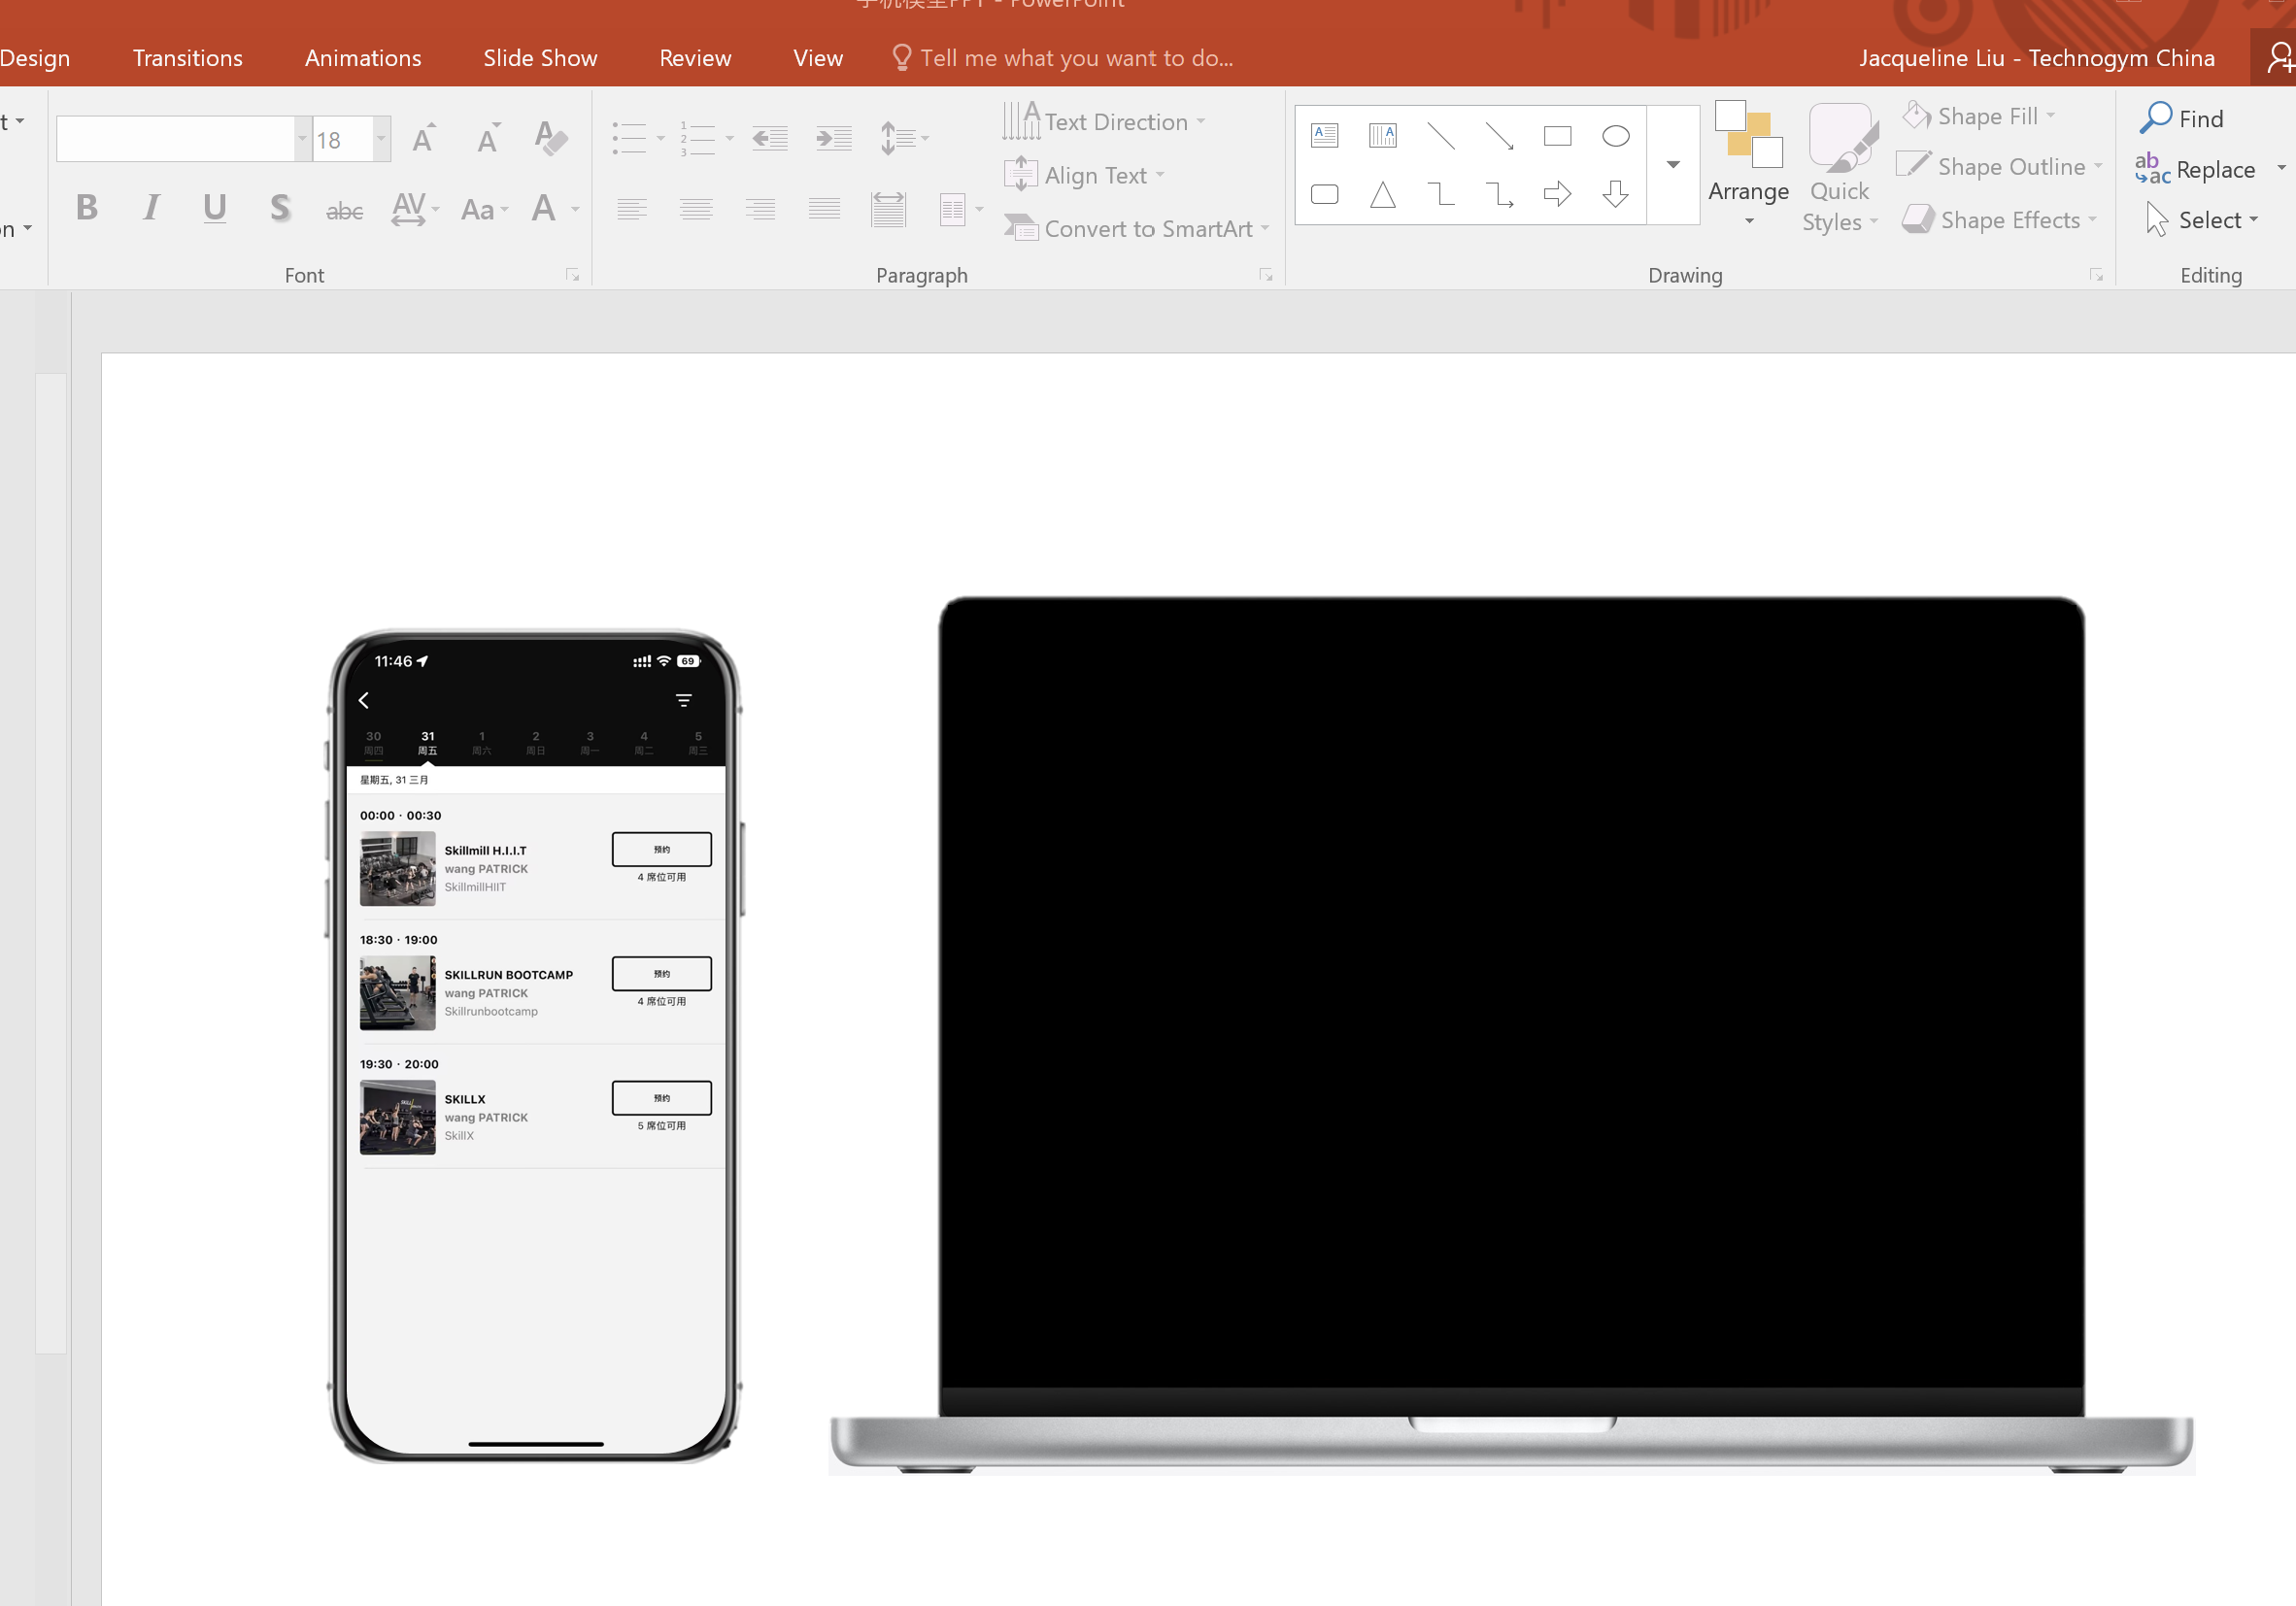
Task: Click the Clear All Formatting icon
Action: 550,139
